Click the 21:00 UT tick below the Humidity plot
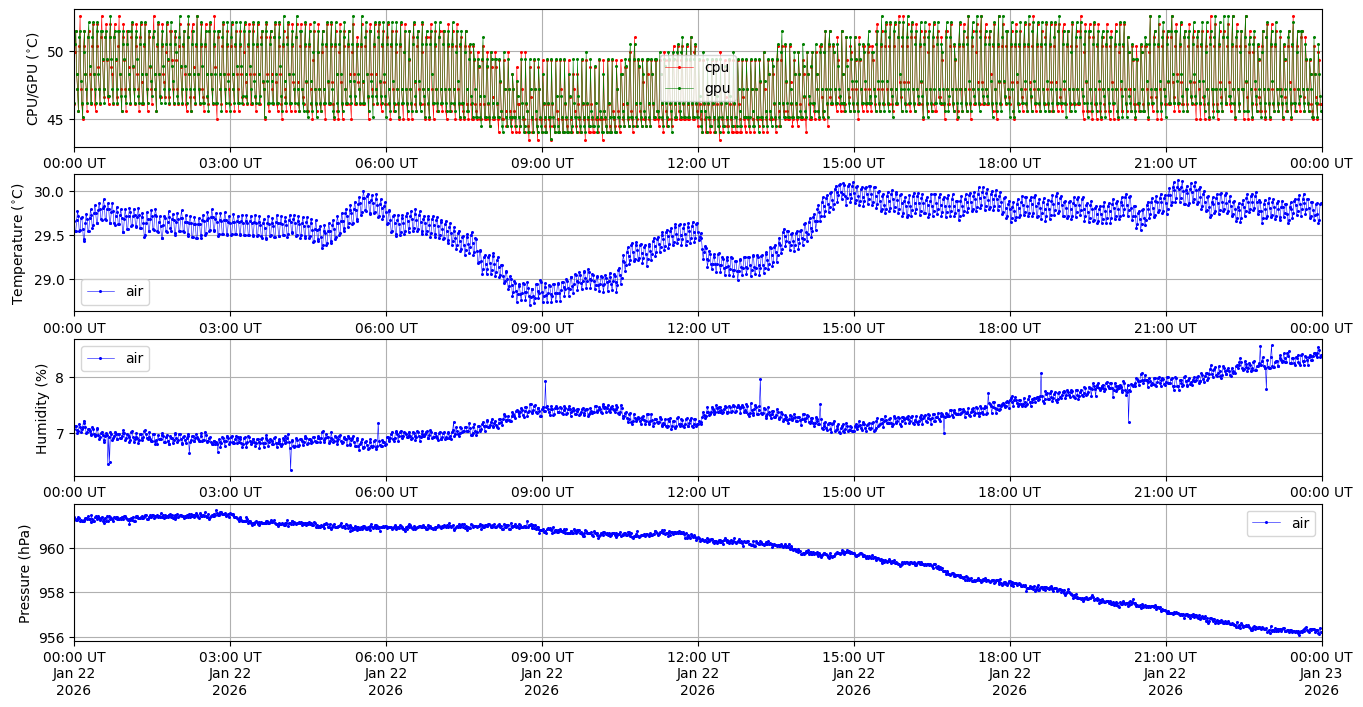This screenshot has width=1363, height=707. click(x=1165, y=492)
